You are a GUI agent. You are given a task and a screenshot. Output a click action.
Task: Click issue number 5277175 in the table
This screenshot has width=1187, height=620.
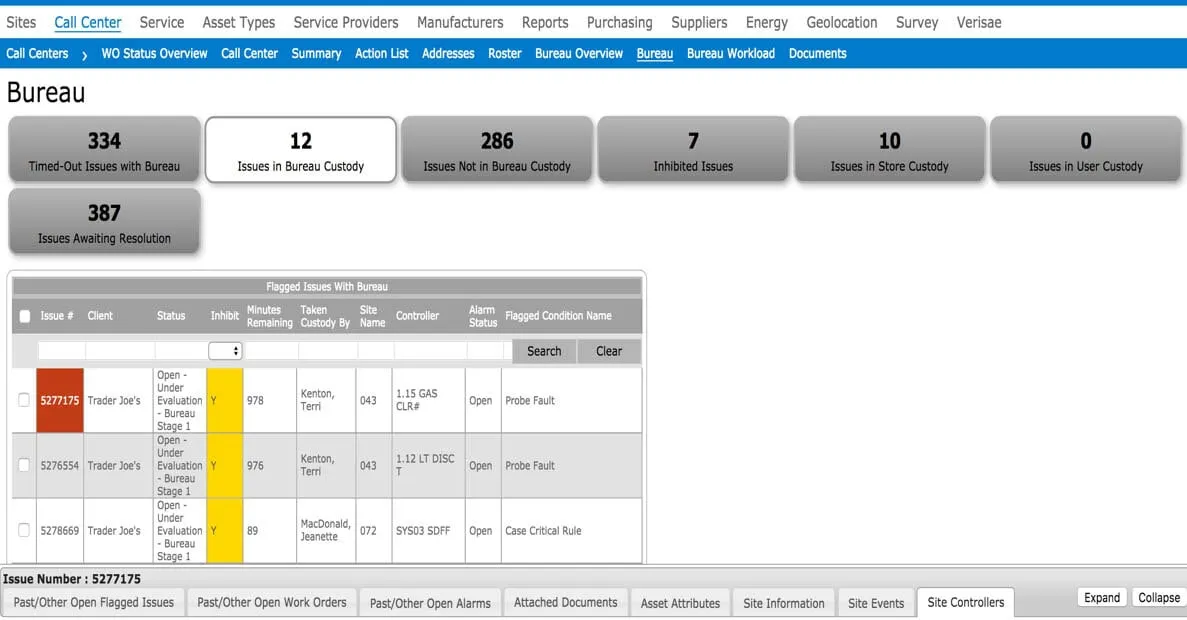click(59, 399)
